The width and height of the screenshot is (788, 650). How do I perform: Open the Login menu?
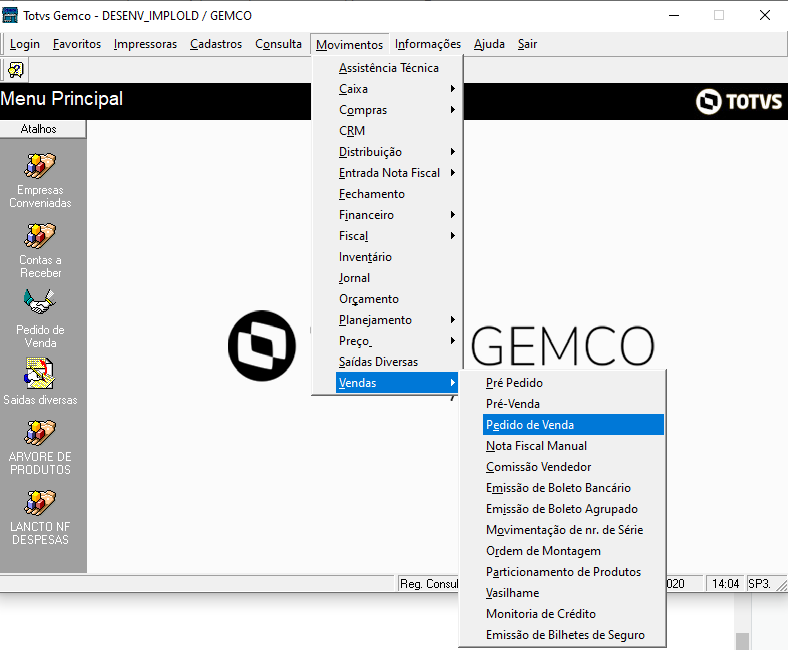[x=25, y=44]
